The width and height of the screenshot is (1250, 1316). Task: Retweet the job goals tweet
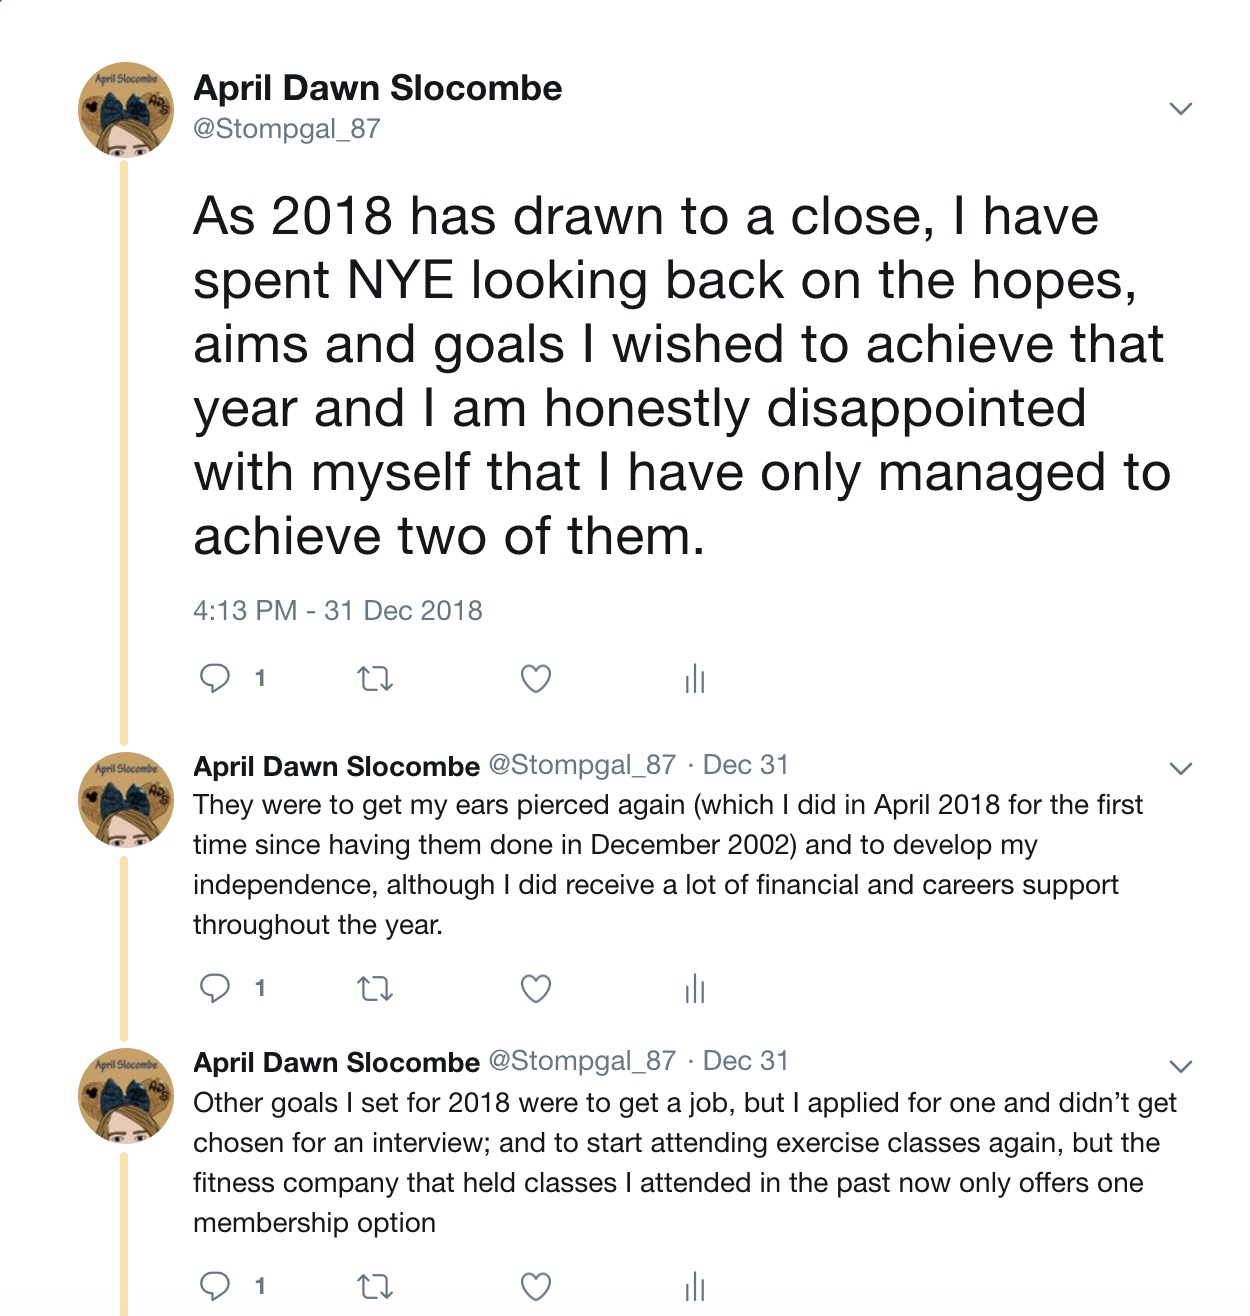375,1287
